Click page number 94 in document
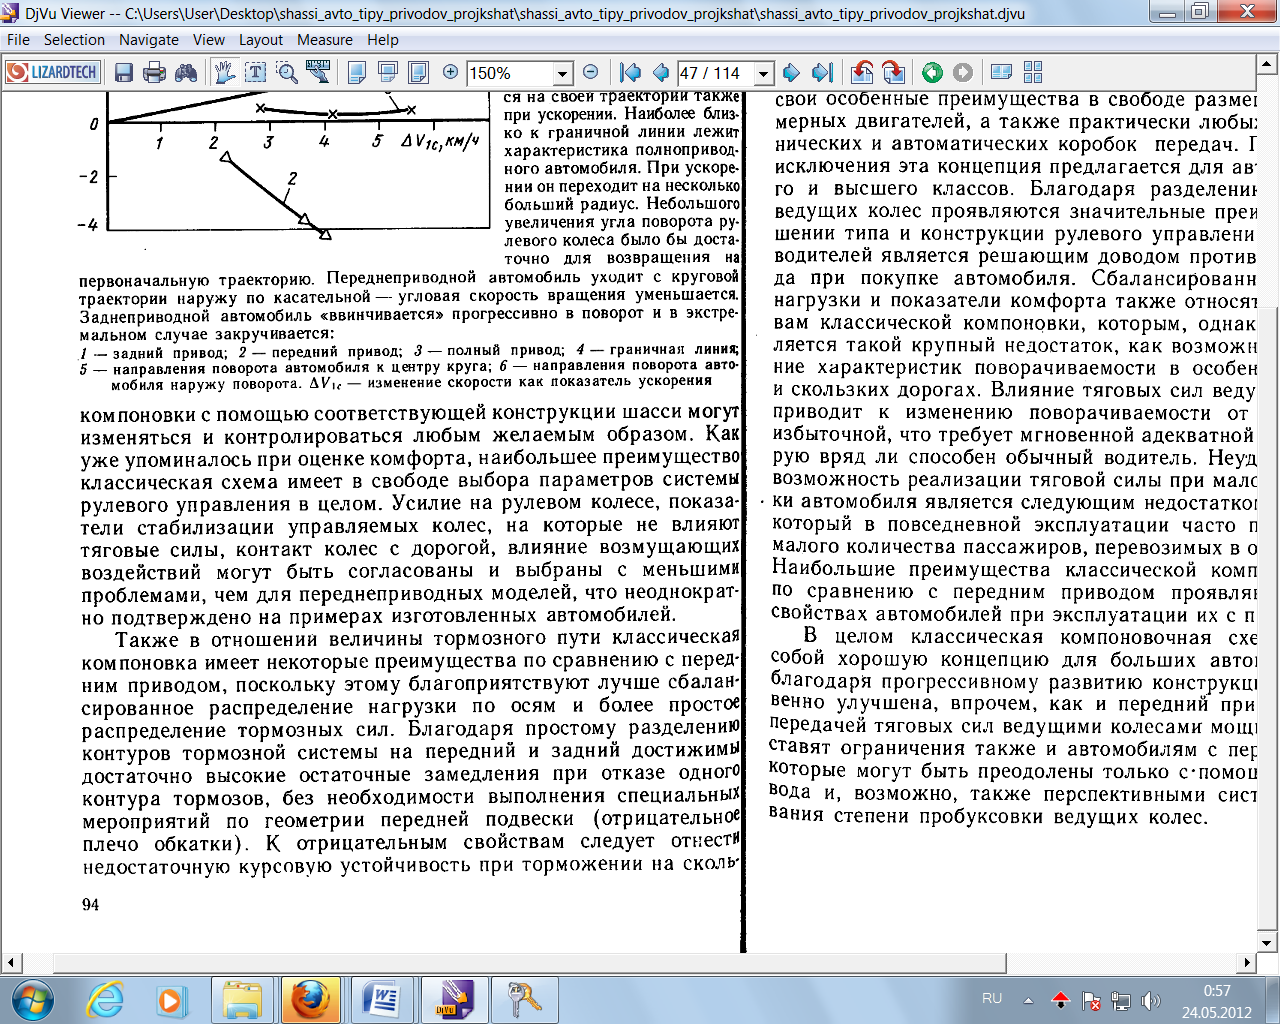This screenshot has height=1024, width=1280. tap(90, 904)
